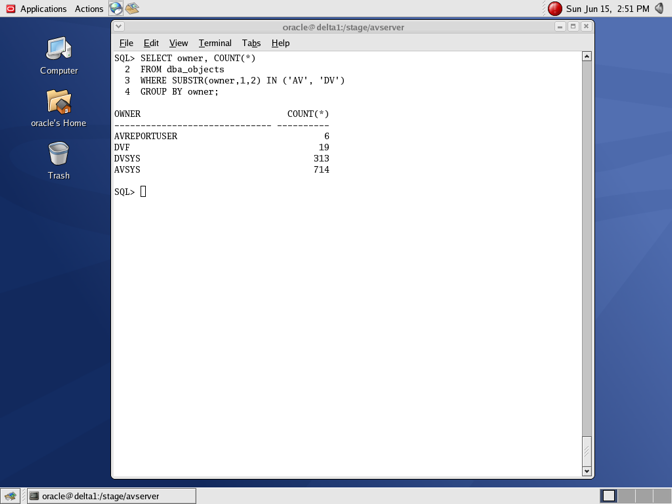
Task: Launch the email client panel icon
Action: 132,8
